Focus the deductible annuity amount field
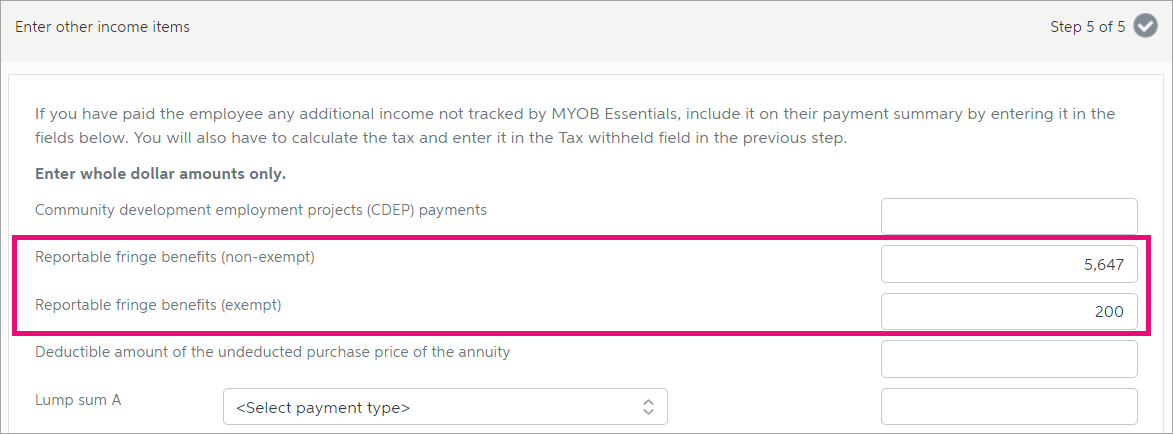The width and height of the screenshot is (1173, 434). [1009, 359]
